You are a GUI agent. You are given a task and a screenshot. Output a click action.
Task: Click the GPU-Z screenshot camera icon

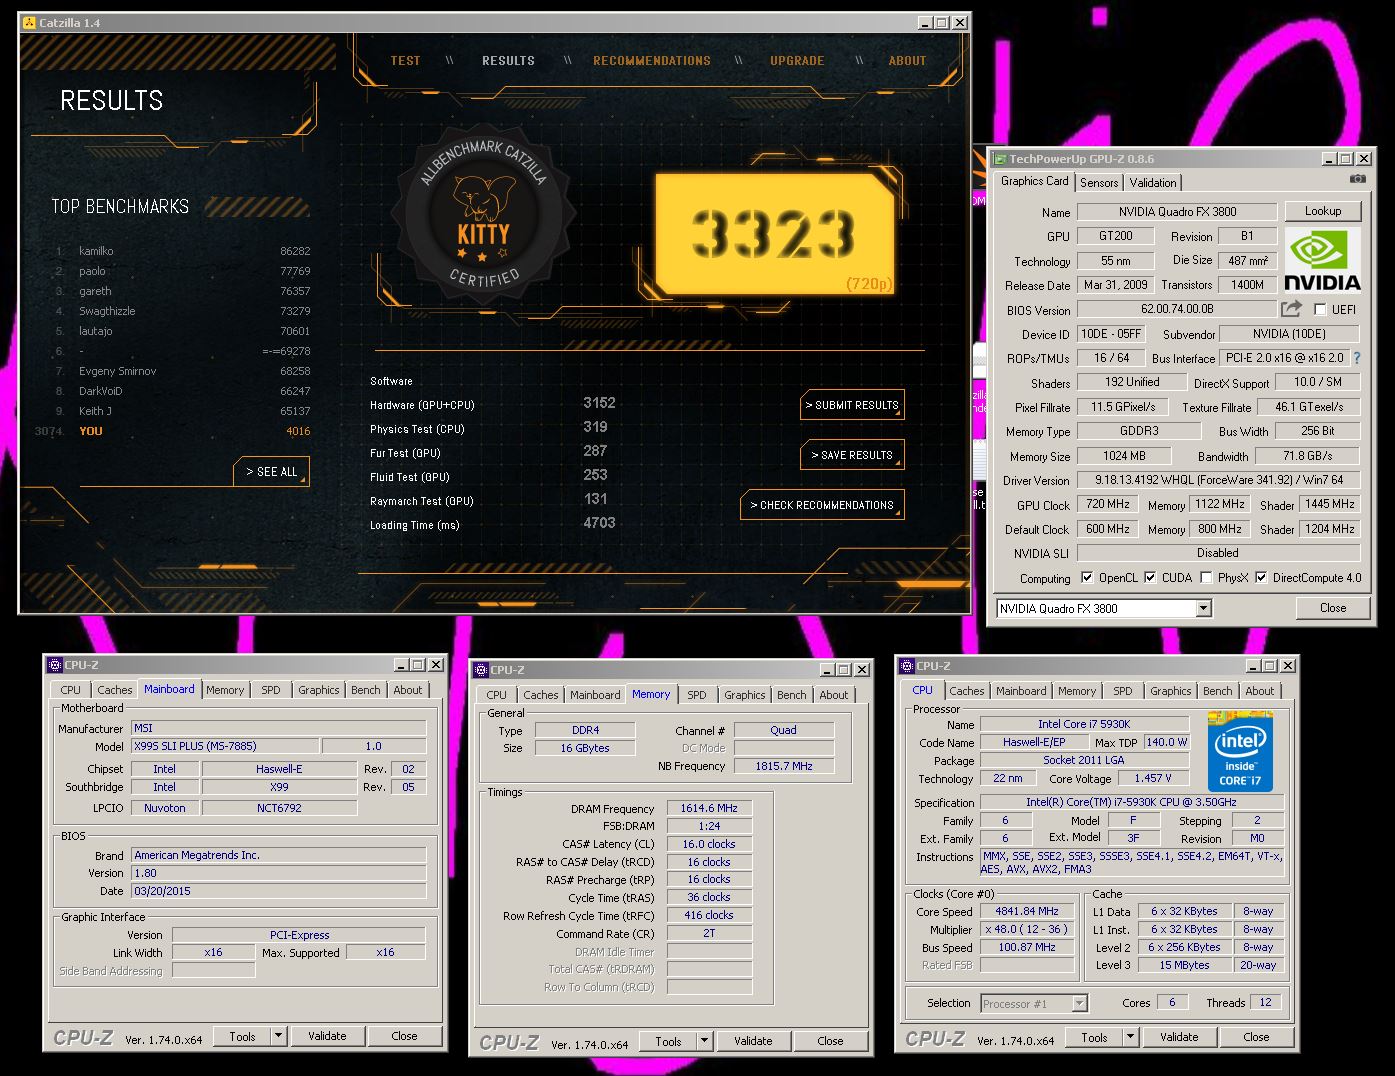1357,179
